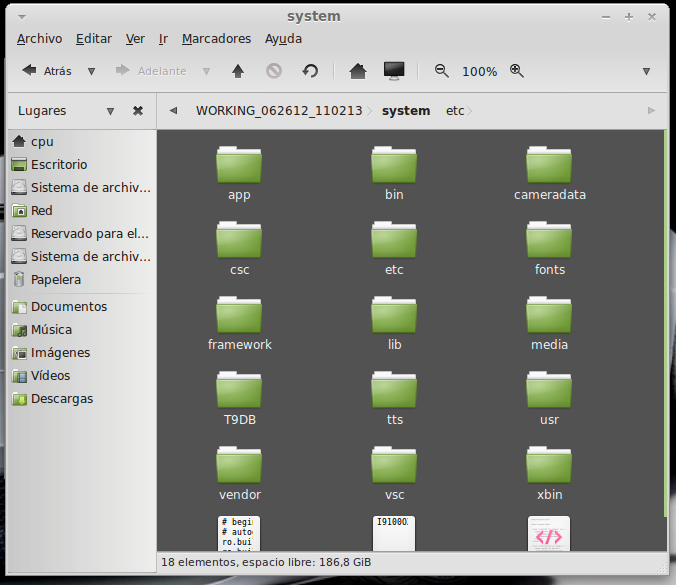Reset zoom by clicking 100%
676x585 pixels.
pyautogui.click(x=479, y=72)
